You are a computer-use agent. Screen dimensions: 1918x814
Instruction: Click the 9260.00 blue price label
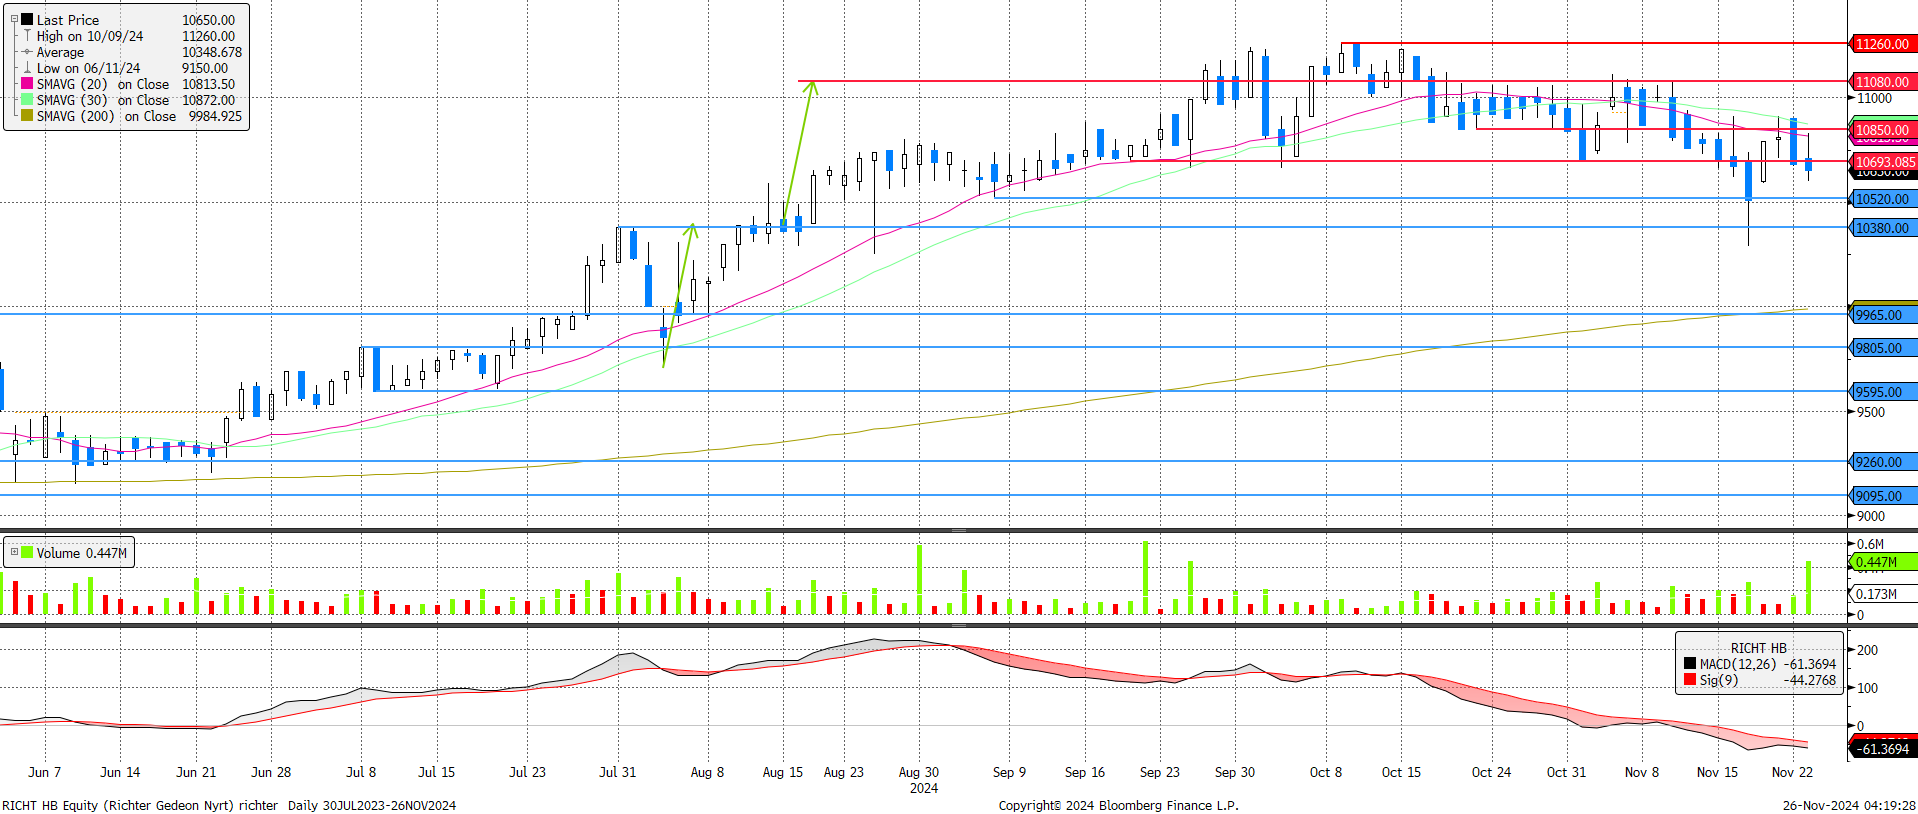[1882, 462]
